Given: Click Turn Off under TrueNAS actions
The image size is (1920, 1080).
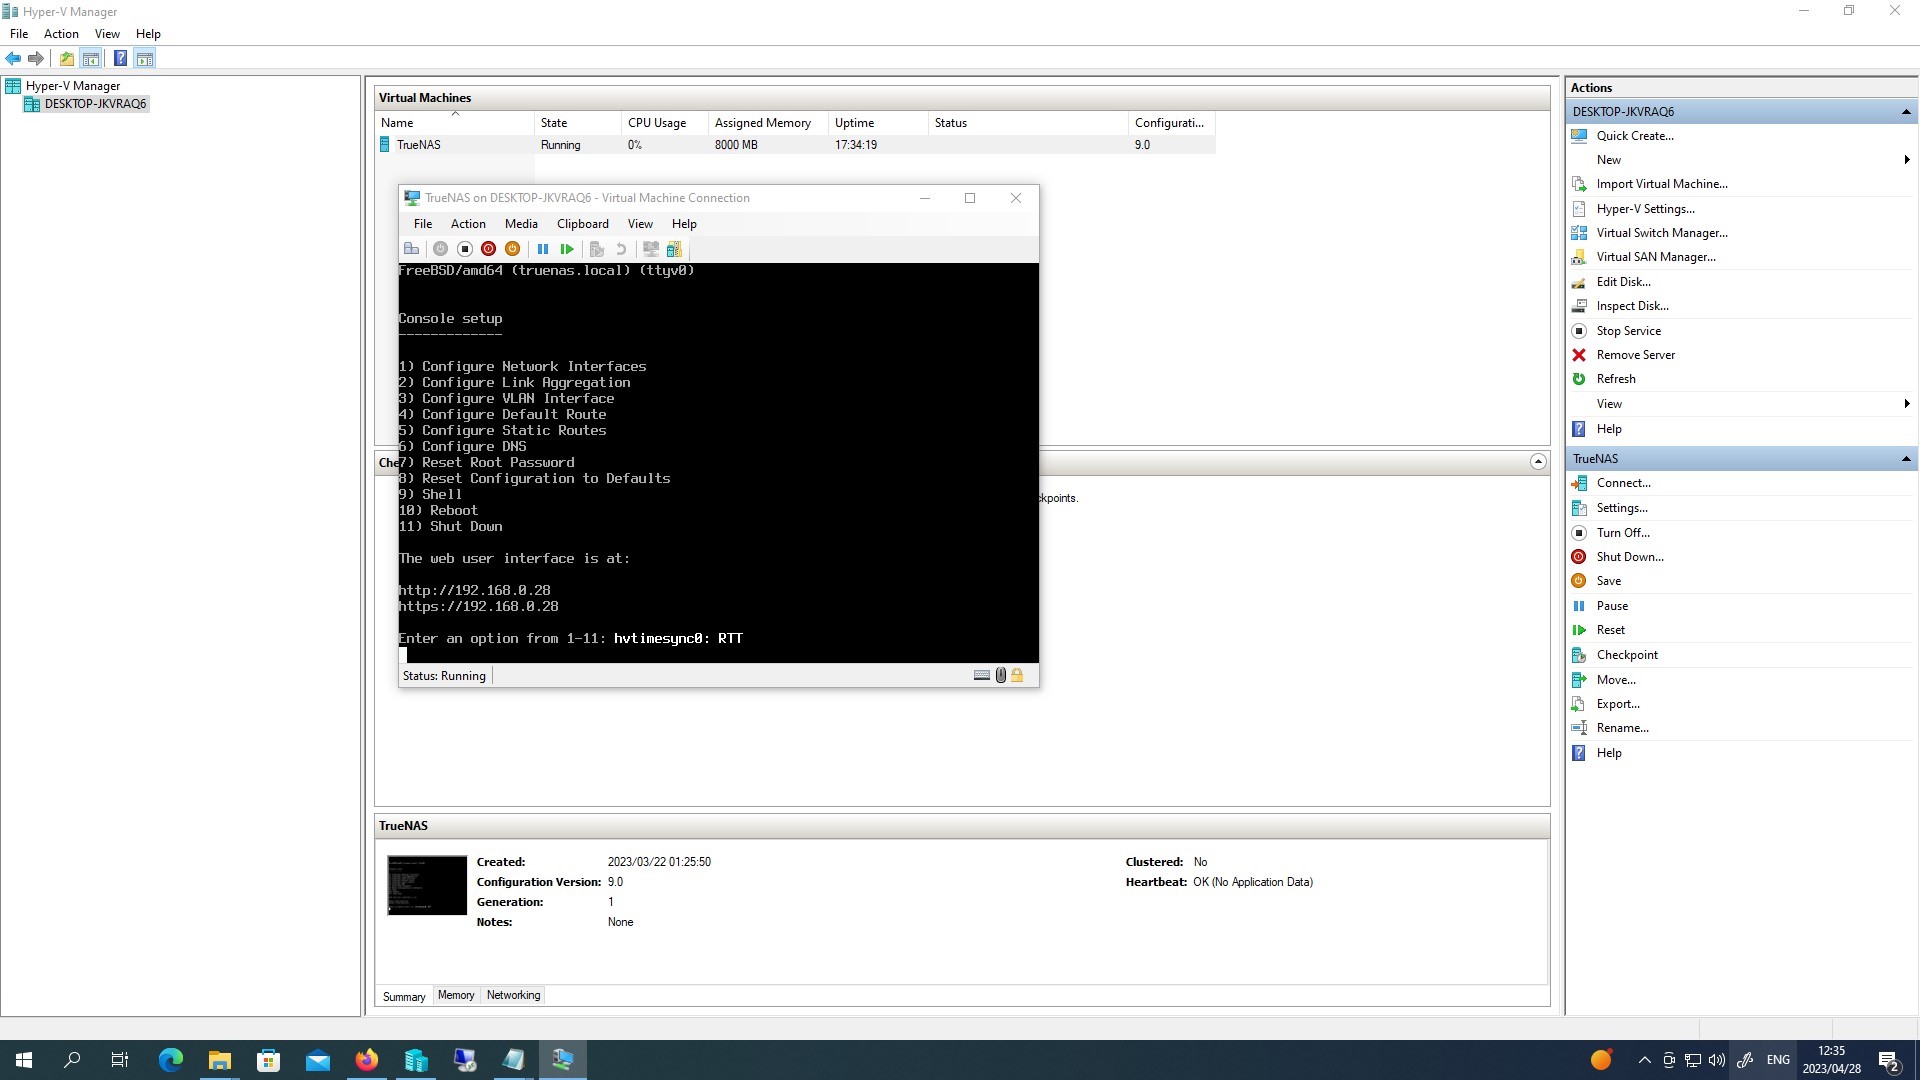Looking at the screenshot, I should (x=1623, y=533).
